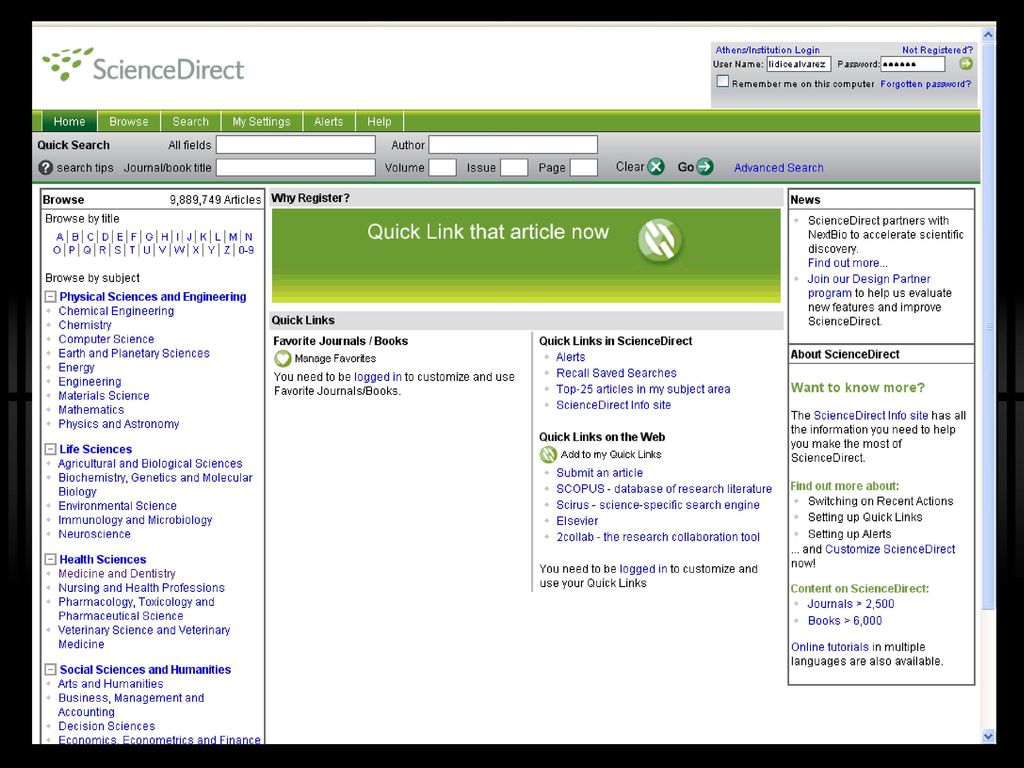Image resolution: width=1024 pixels, height=768 pixels.
Task: Open the Browse tab
Action: (129, 121)
